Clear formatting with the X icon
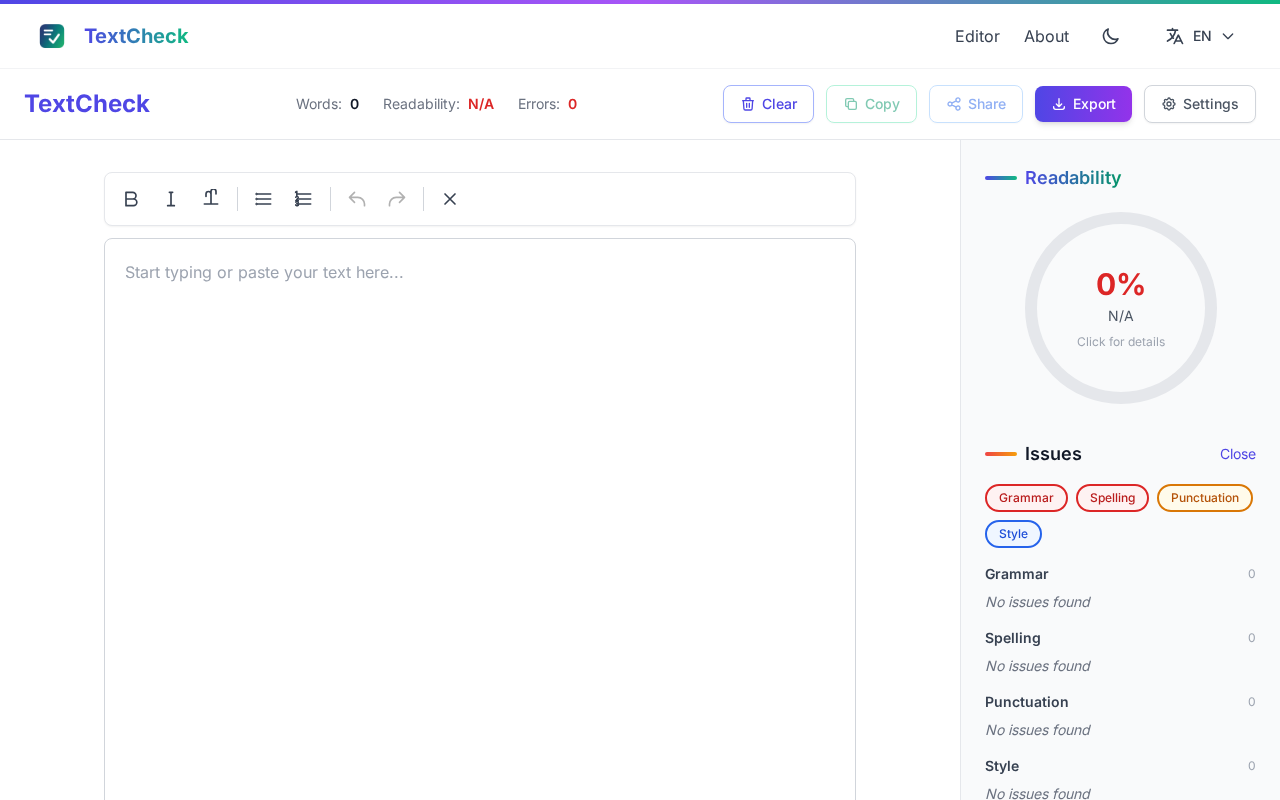 click(x=450, y=199)
